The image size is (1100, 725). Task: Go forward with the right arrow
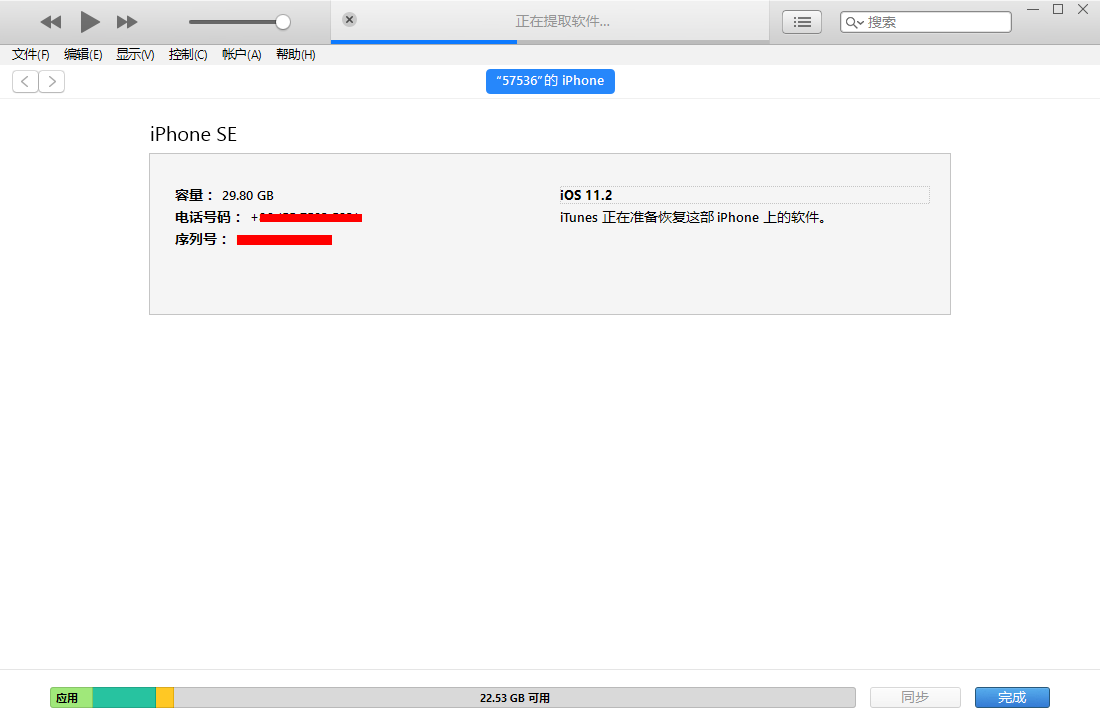(x=52, y=81)
